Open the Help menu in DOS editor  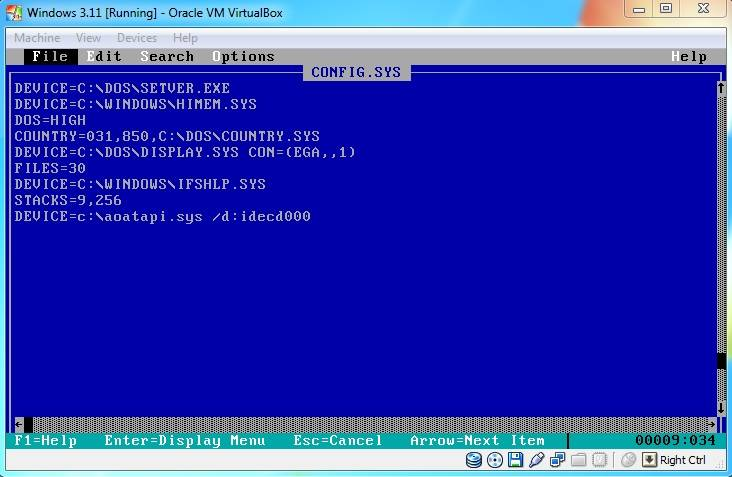click(688, 57)
